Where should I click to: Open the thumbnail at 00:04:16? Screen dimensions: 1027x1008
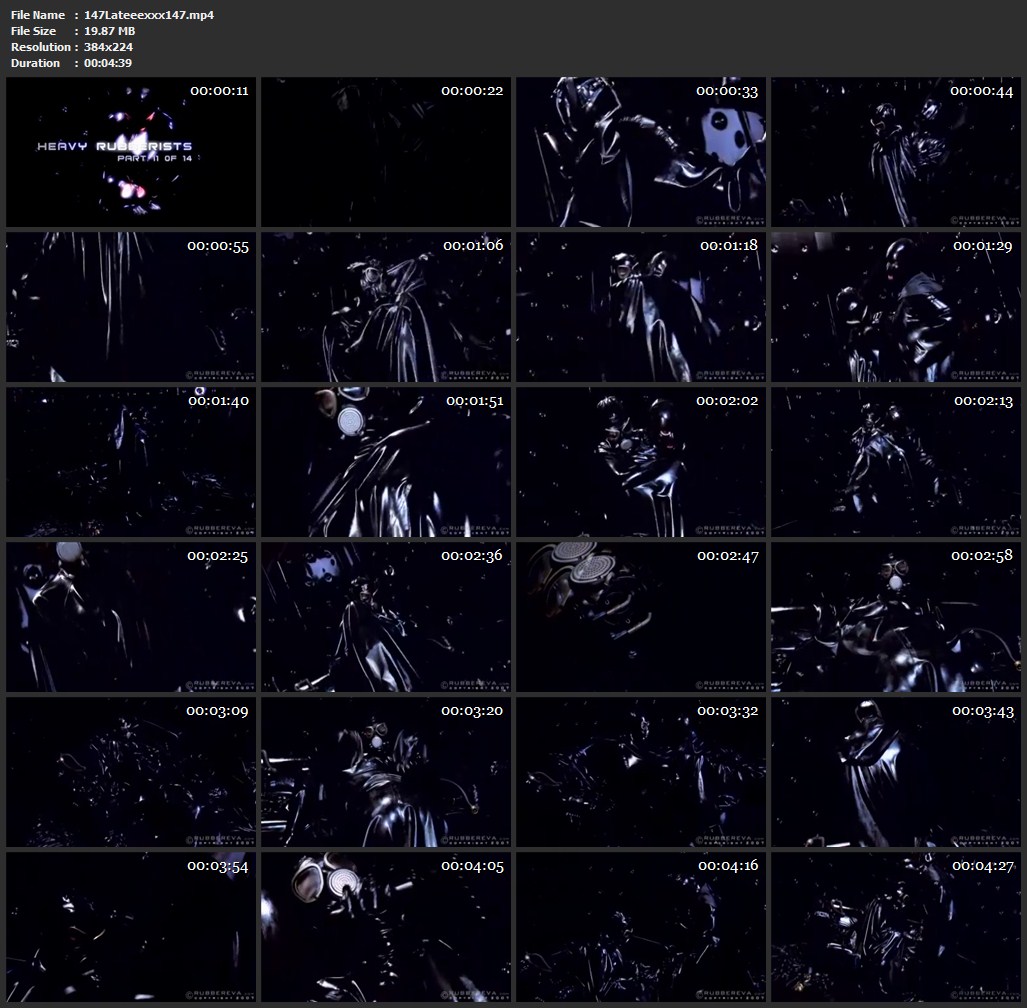tap(641, 927)
